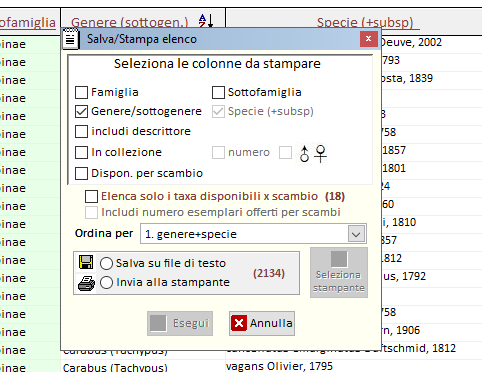Click the Annulla button
Screen dimensions: 482x372
tap(262, 323)
